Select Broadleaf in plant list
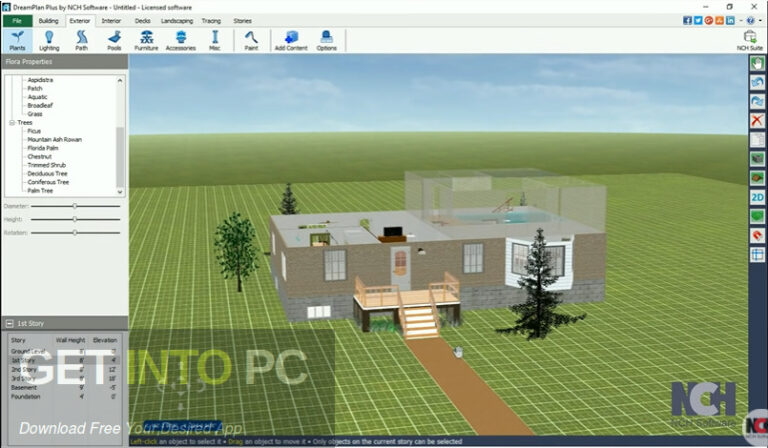 coord(40,105)
